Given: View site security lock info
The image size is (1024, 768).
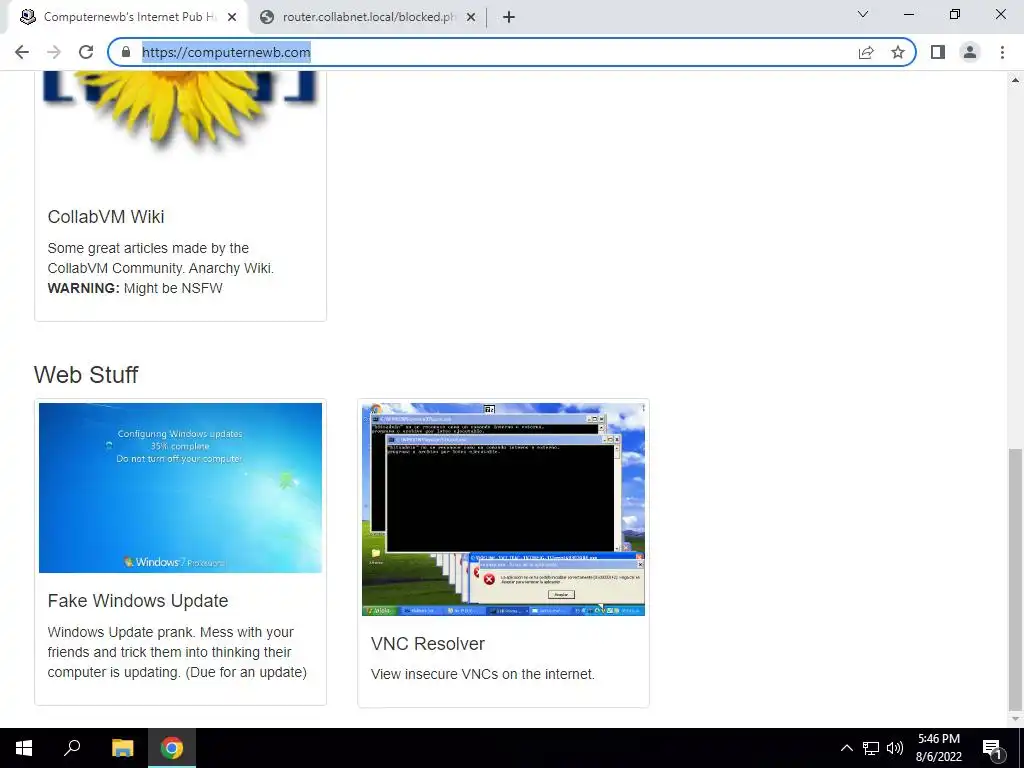Looking at the screenshot, I should click(x=126, y=52).
